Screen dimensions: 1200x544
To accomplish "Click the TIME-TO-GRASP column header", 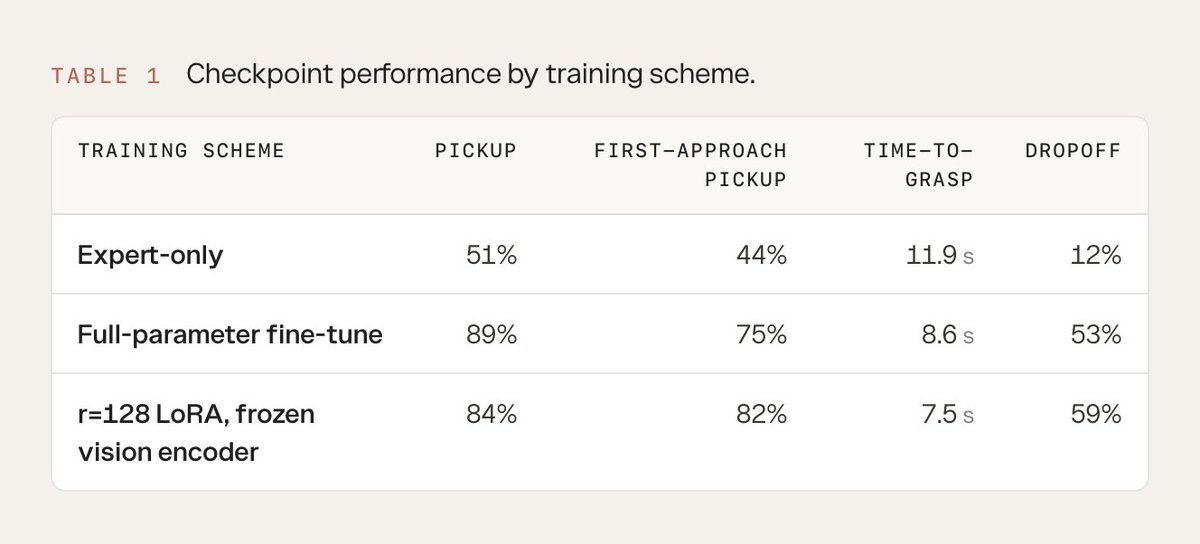I will [x=918, y=165].
